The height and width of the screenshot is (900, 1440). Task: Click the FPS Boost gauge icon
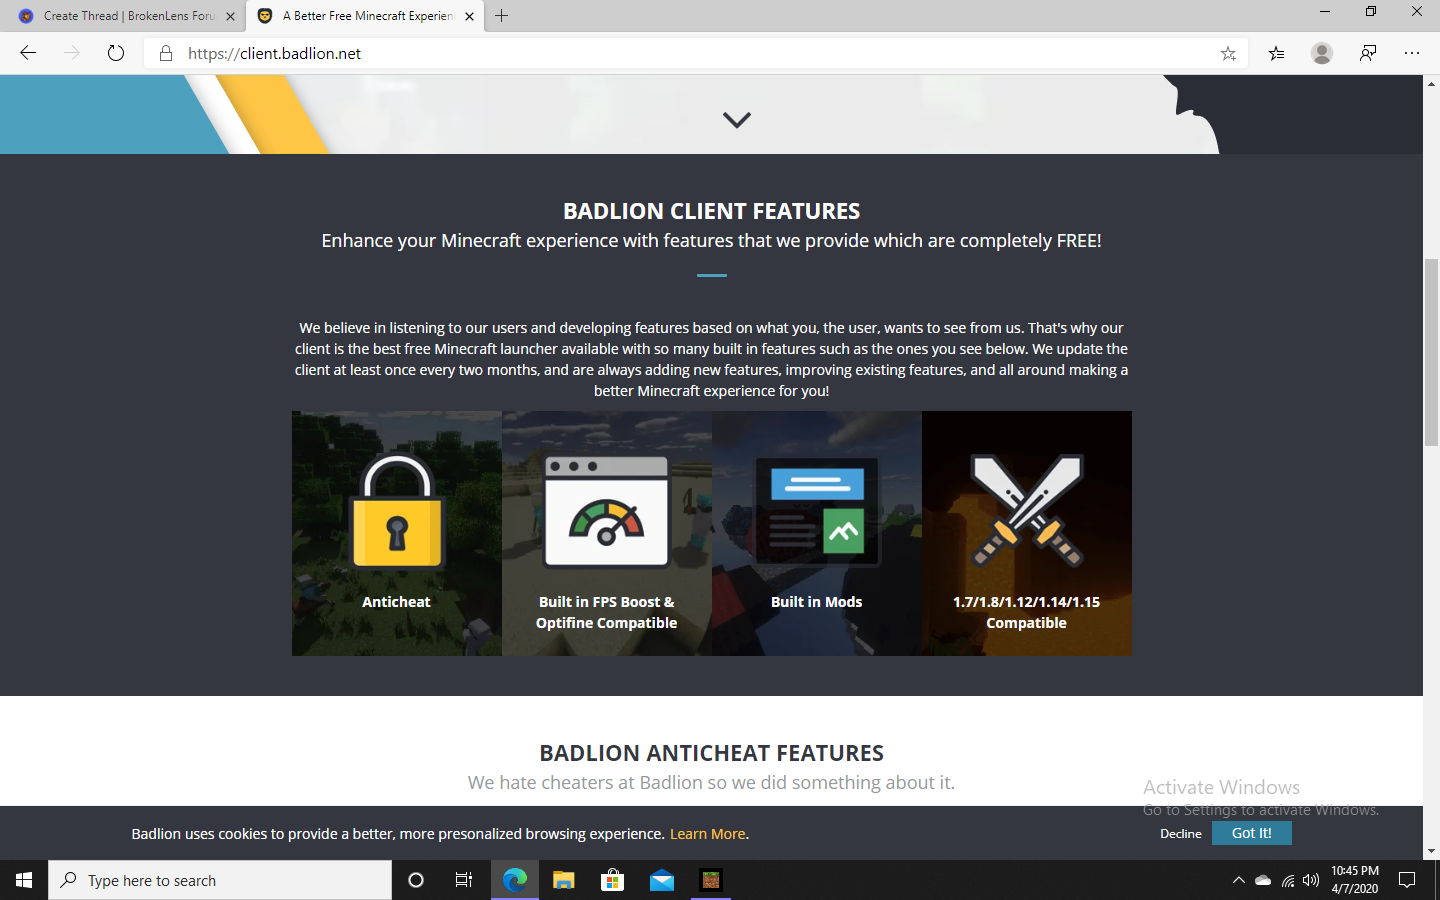pos(606,512)
